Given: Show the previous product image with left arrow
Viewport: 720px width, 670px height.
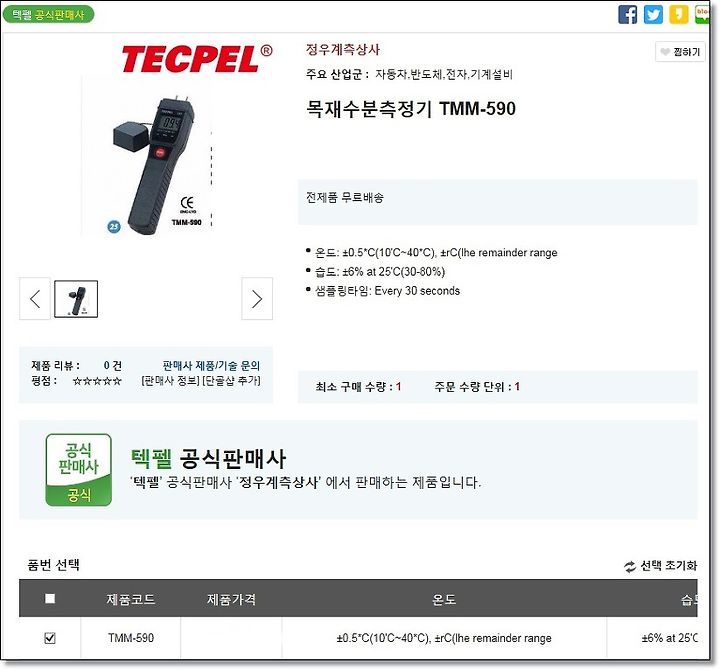Looking at the screenshot, I should point(35,298).
